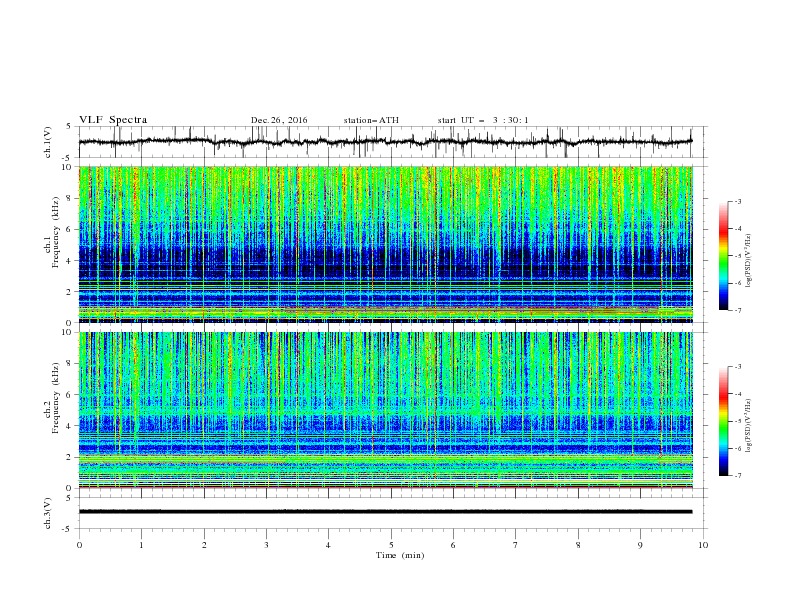Click the "-7" label on the ch.2 colorbar
The width and height of the screenshot is (792, 612).
(738, 476)
